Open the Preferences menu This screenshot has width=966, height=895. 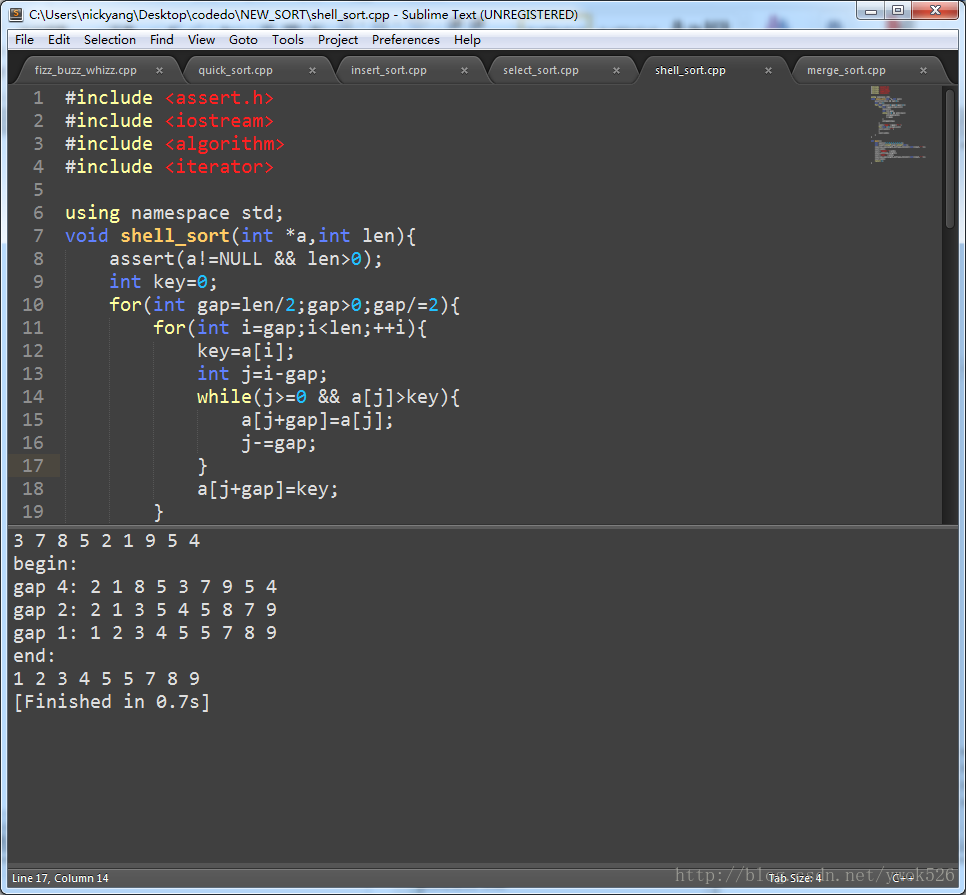tap(405, 40)
